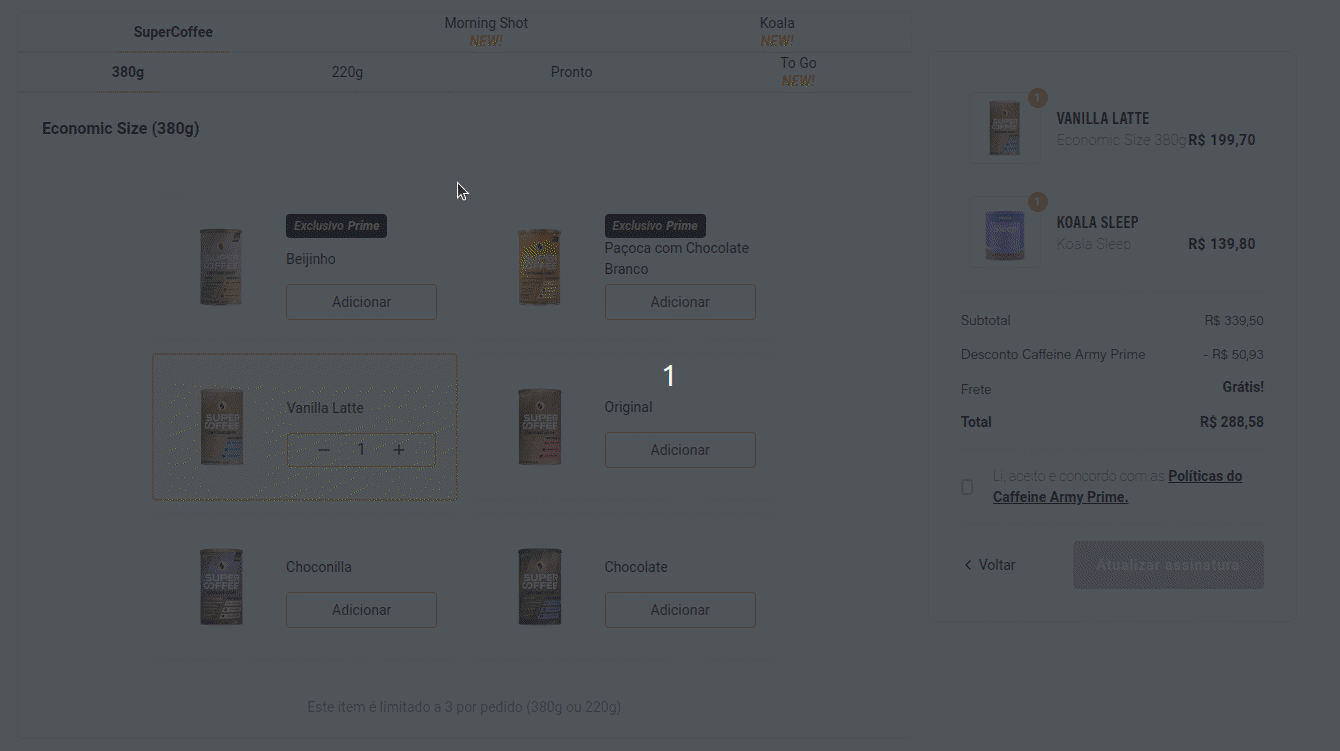The width and height of the screenshot is (1340, 751).
Task: Open Vanilla Latte thumbnail in cart summary
Action: click(x=1005, y=128)
